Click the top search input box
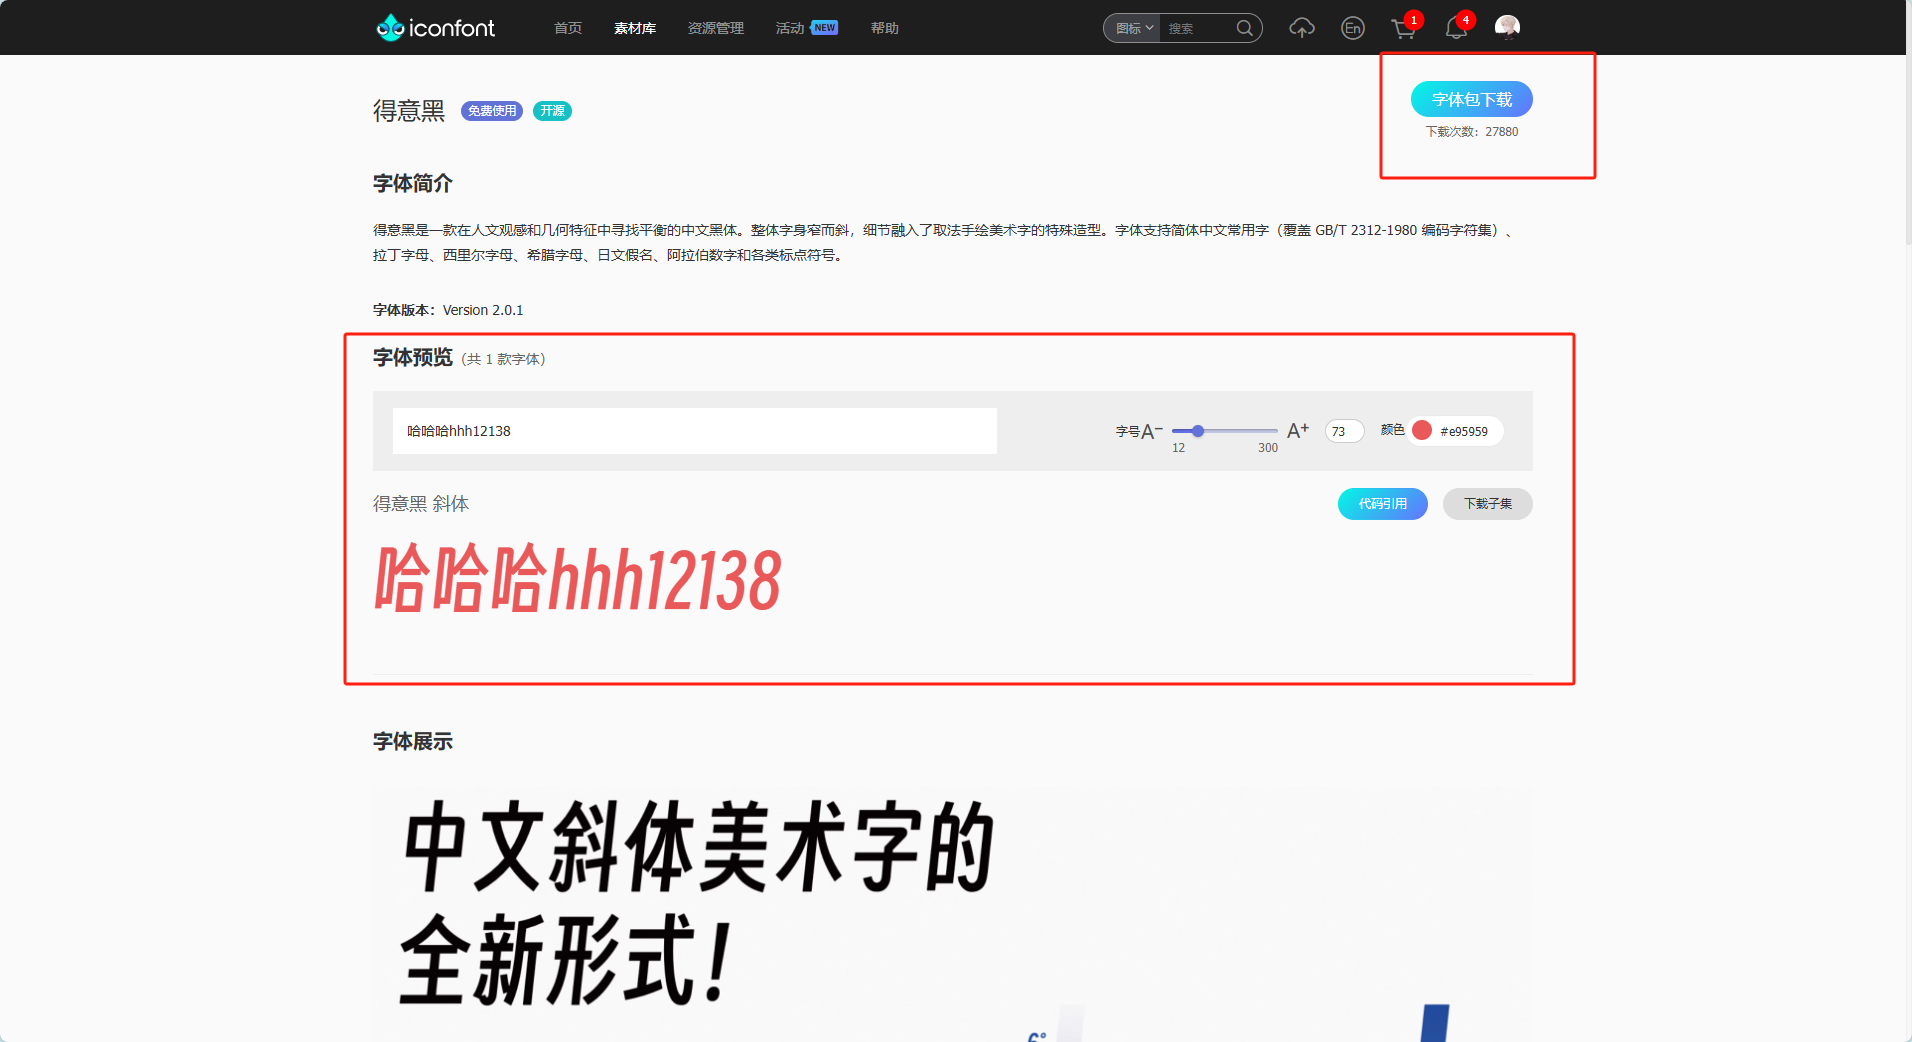 click(x=1198, y=28)
